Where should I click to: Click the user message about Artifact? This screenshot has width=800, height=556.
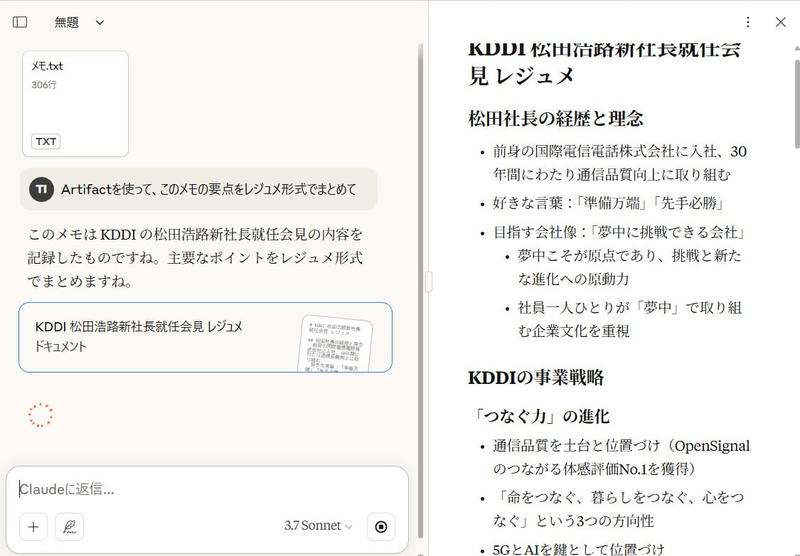click(x=198, y=189)
